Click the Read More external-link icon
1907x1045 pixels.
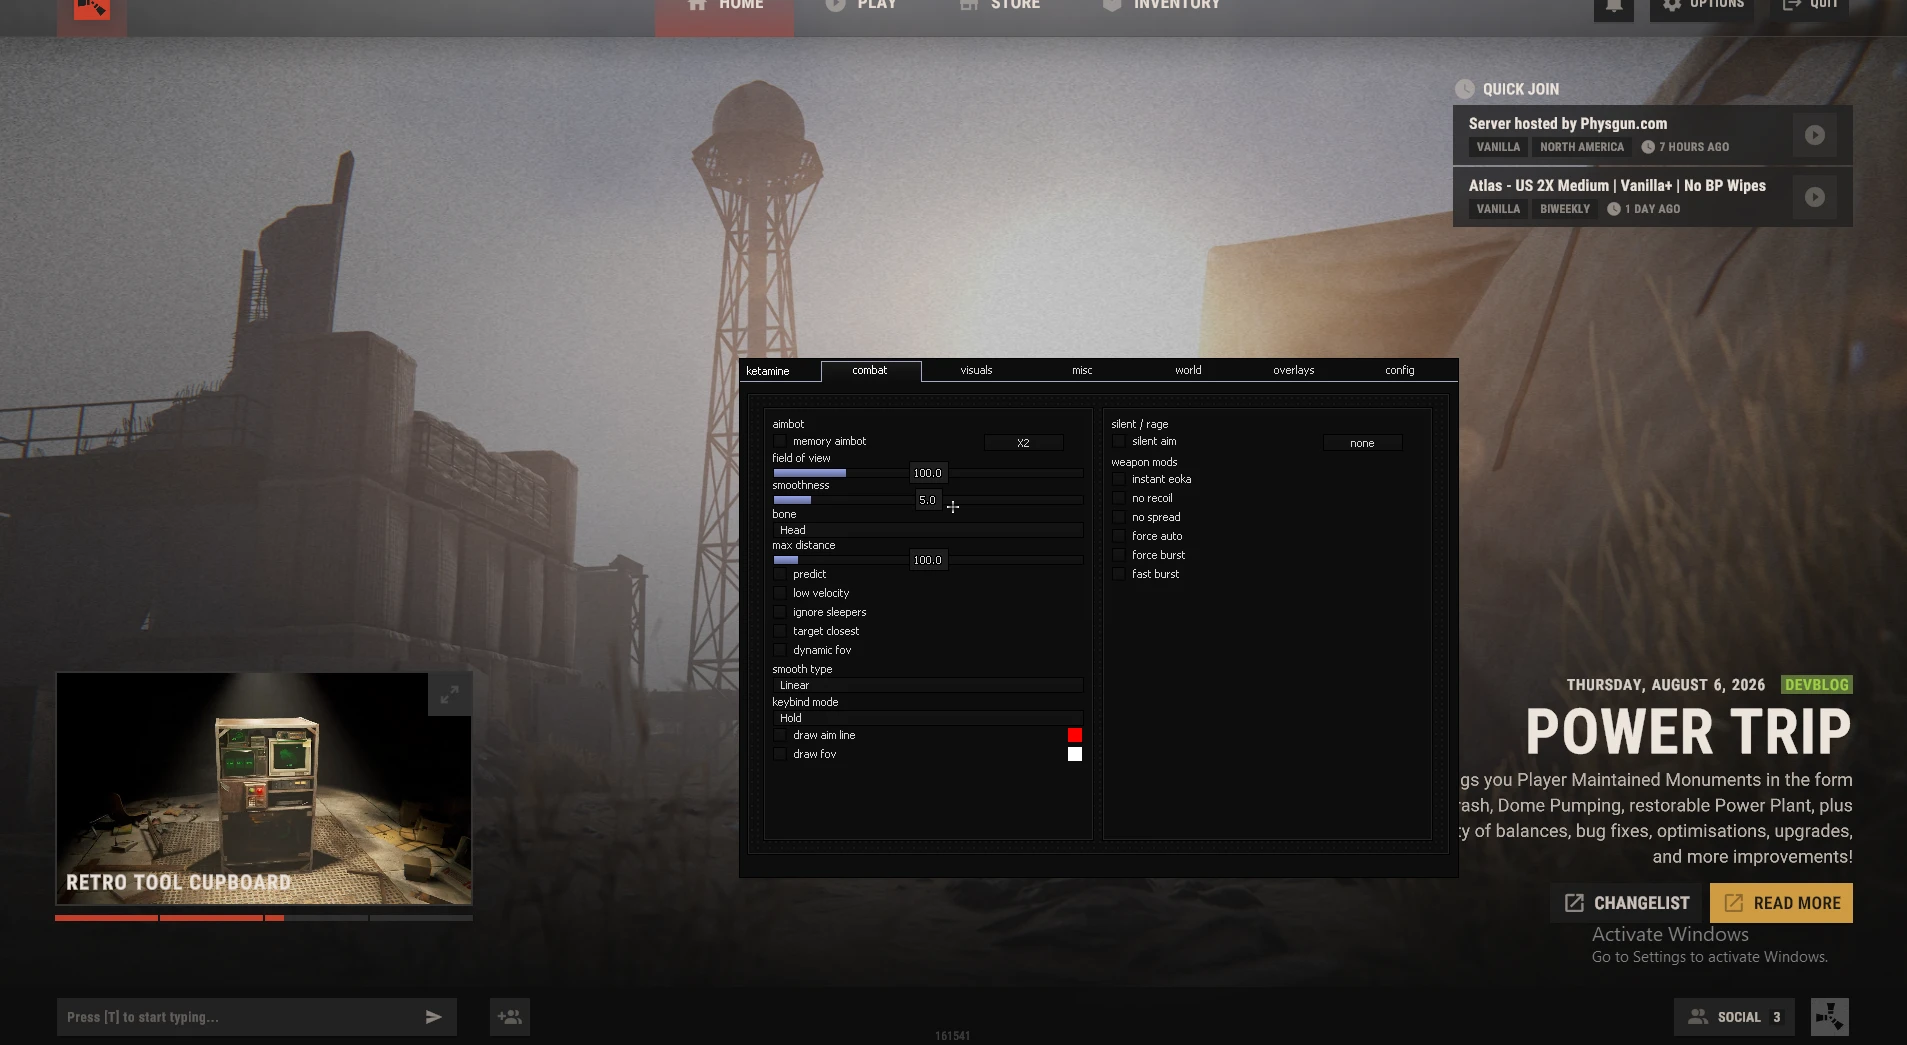click(1734, 903)
